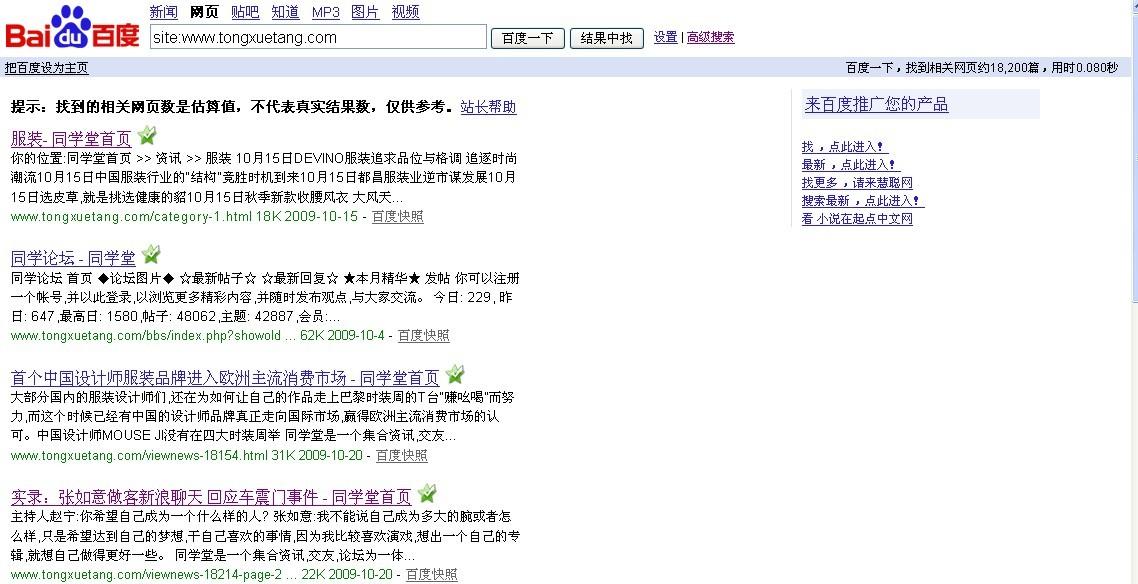The image size is (1138, 584).
Task: Click the Baidu logo
Action: tap(73, 28)
